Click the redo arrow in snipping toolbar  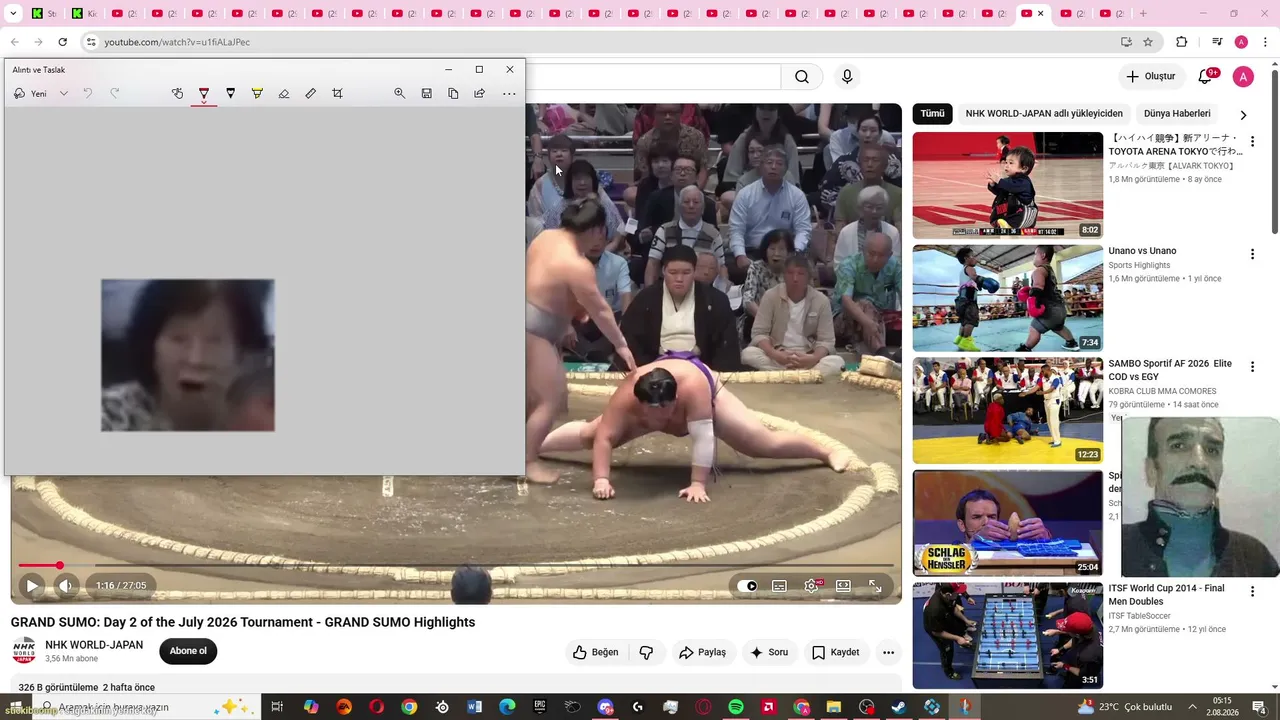pyautogui.click(x=114, y=93)
